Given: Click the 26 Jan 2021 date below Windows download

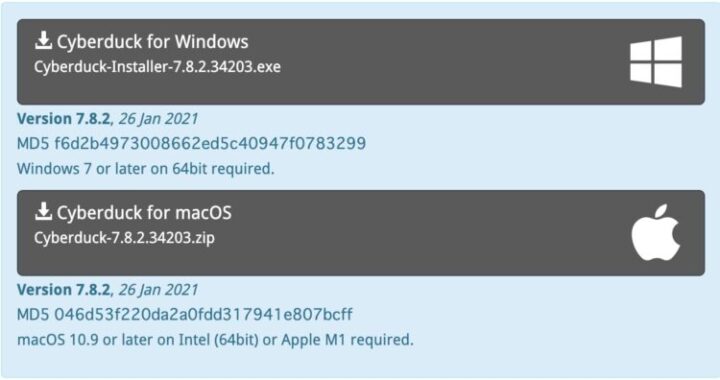Looking at the screenshot, I should (x=158, y=119).
